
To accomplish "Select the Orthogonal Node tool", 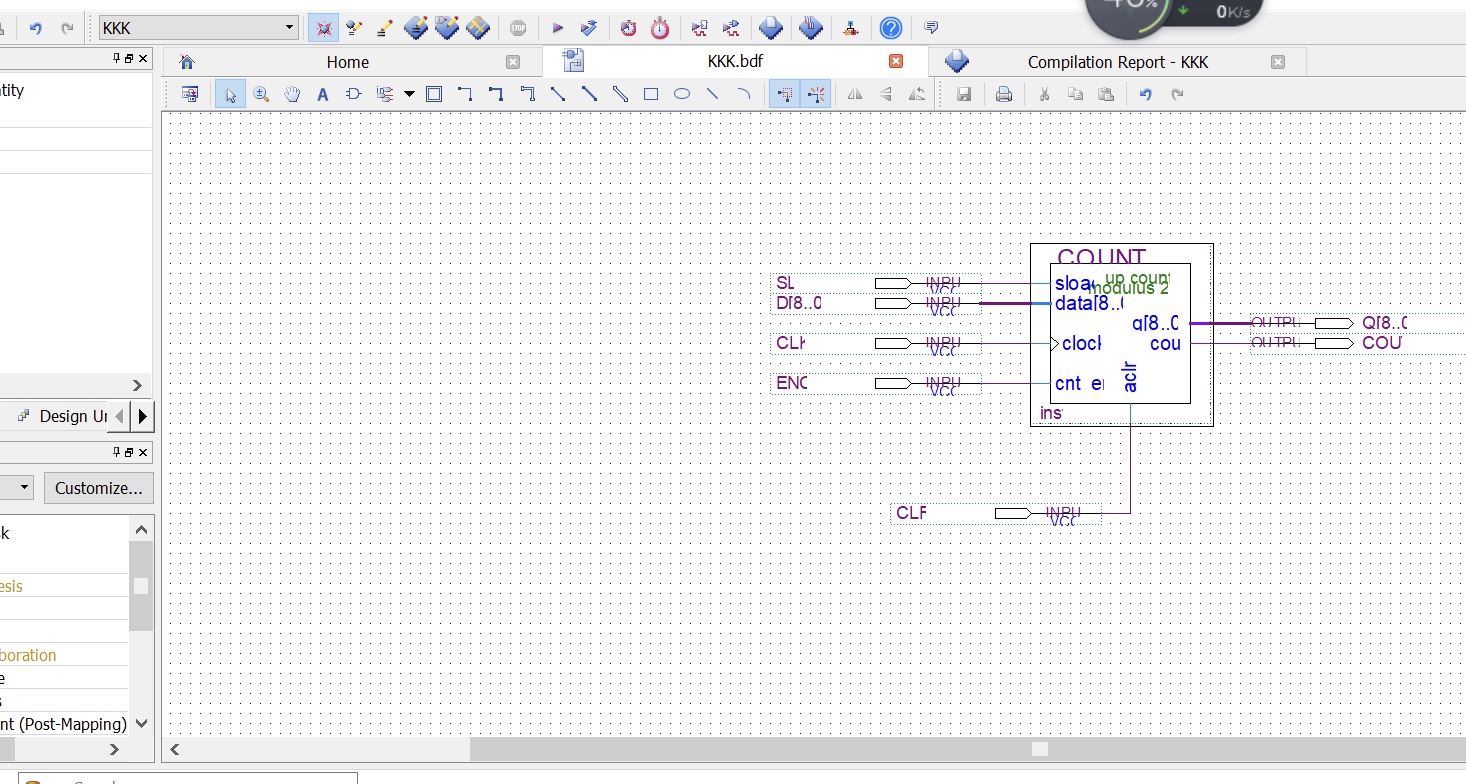I will [x=465, y=94].
